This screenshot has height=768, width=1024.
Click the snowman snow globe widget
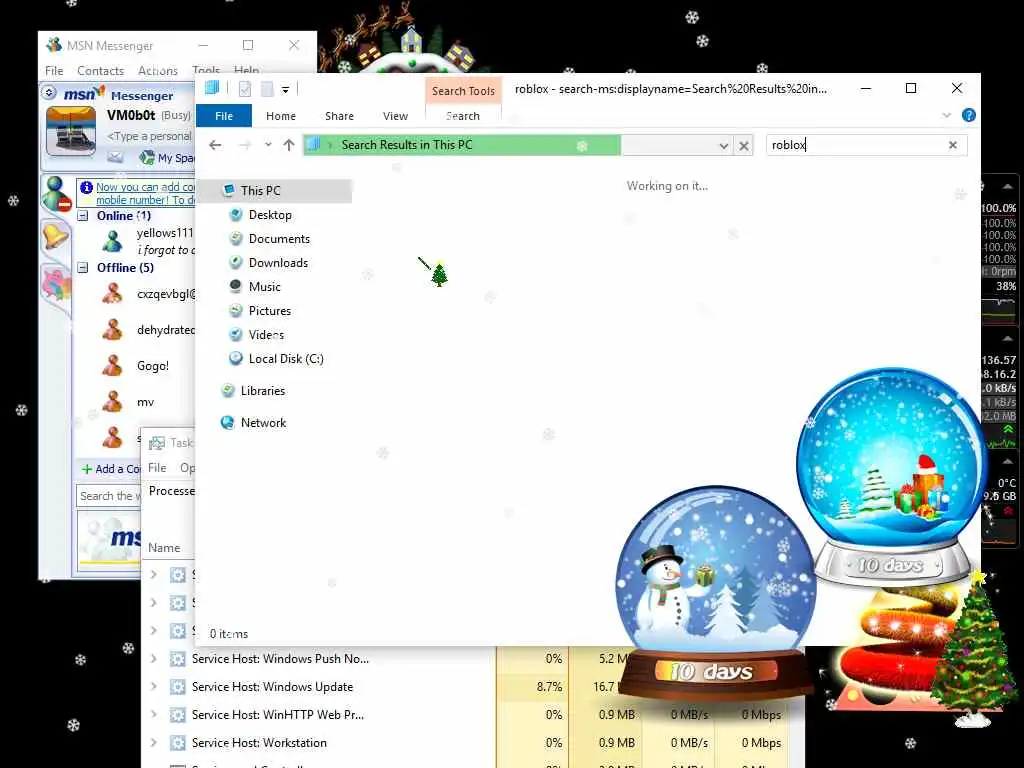click(x=716, y=592)
